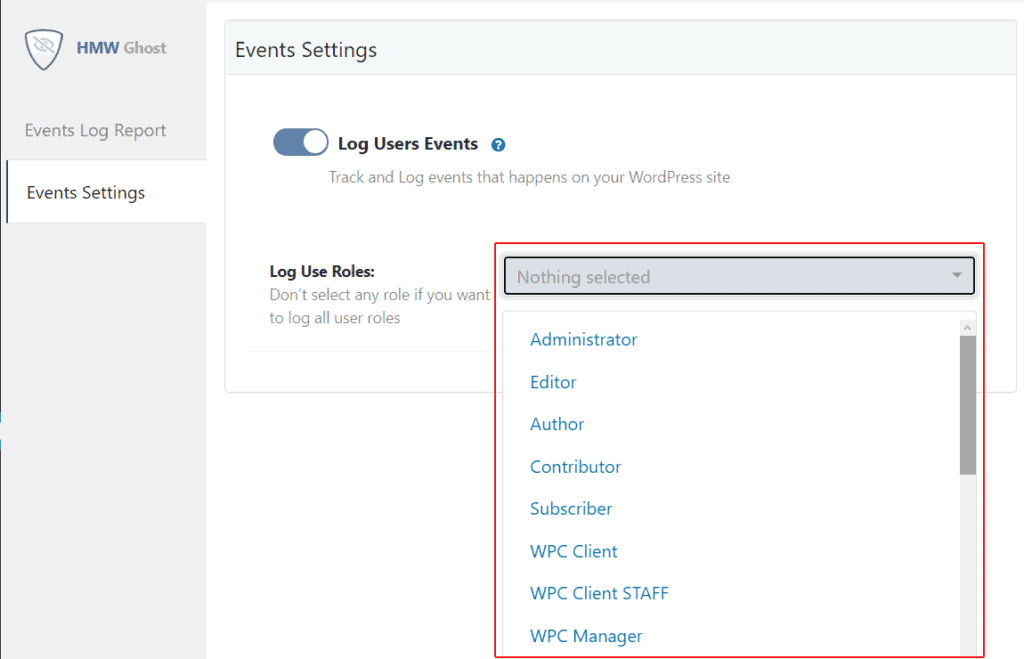This screenshot has height=659, width=1024.
Task: Select the WPC Manager role
Action: coord(586,636)
